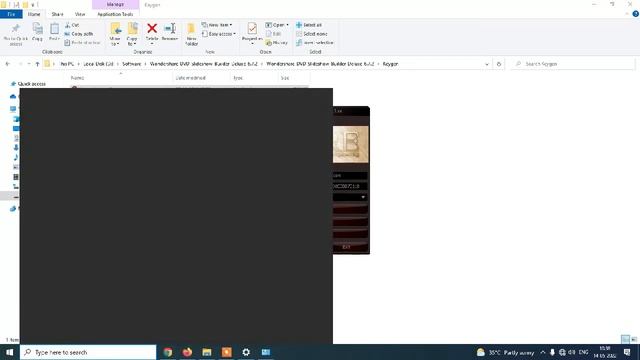Click Paste shortcut in ribbon
Screen dimensions: 640x360
[82, 42]
